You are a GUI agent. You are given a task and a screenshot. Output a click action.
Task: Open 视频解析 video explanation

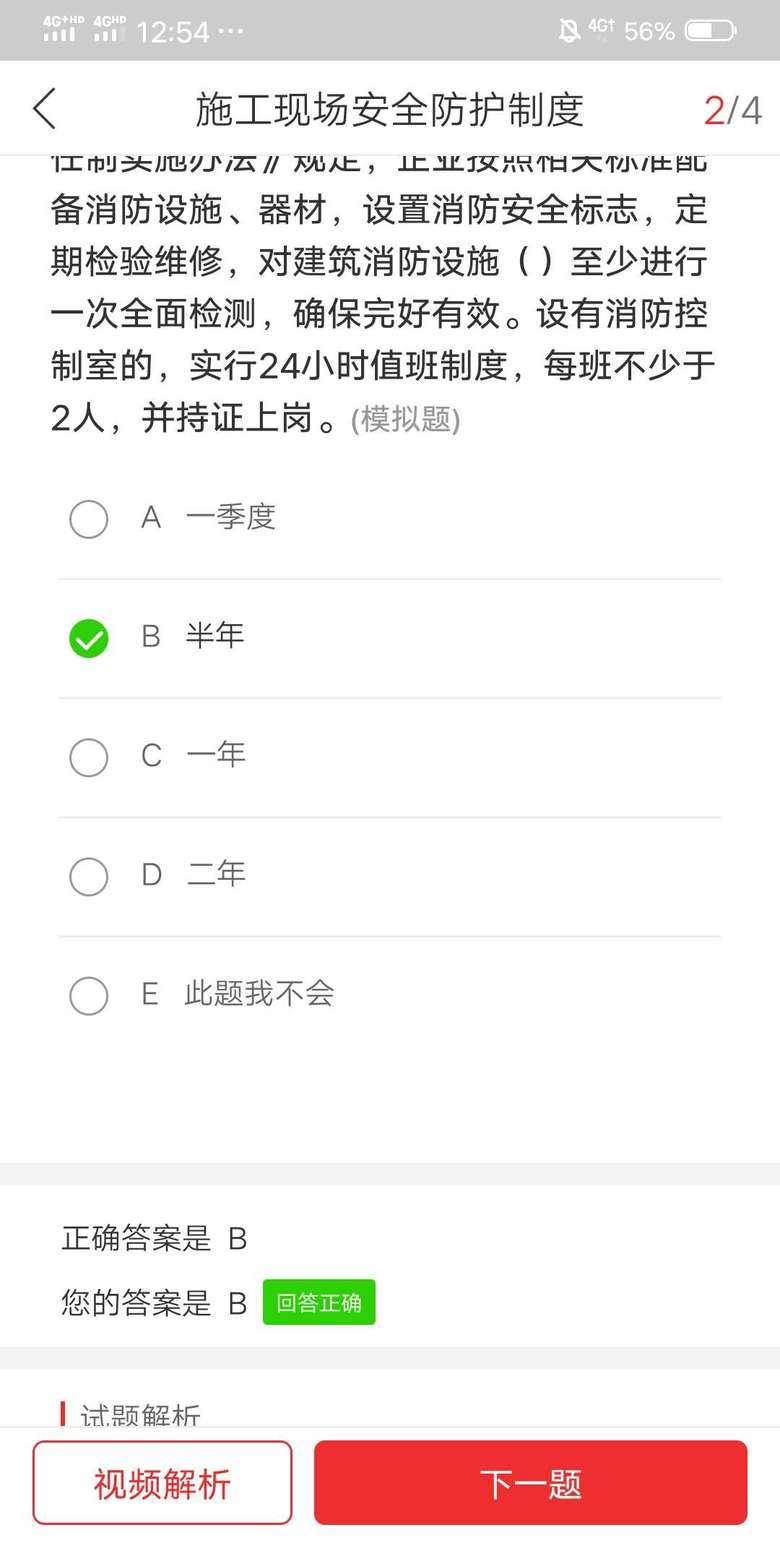[162, 1483]
